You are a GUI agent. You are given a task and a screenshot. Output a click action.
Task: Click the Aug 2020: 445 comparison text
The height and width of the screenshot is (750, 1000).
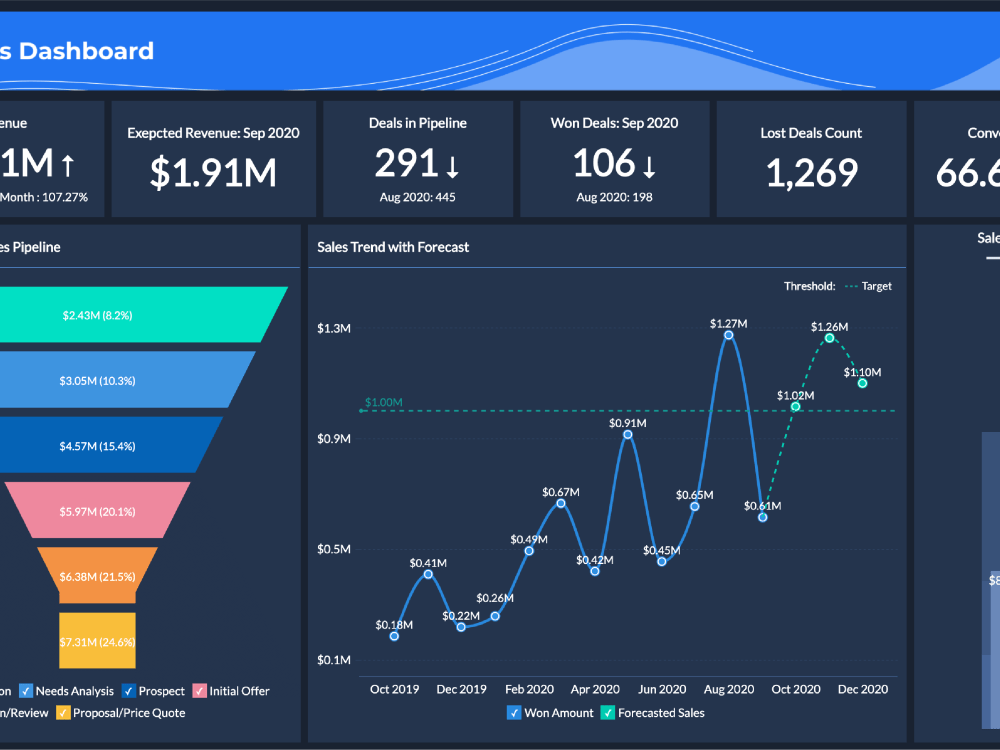418,197
